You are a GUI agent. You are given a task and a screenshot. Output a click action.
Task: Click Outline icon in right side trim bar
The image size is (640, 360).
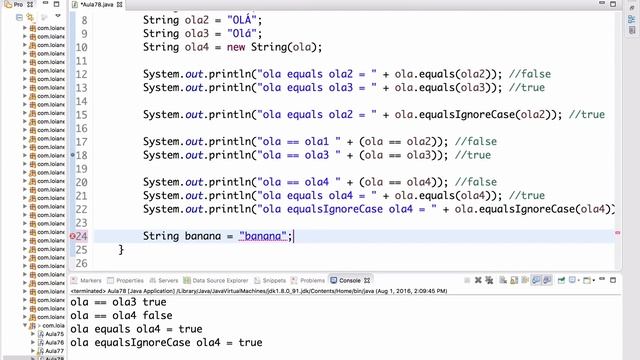click(x=632, y=19)
